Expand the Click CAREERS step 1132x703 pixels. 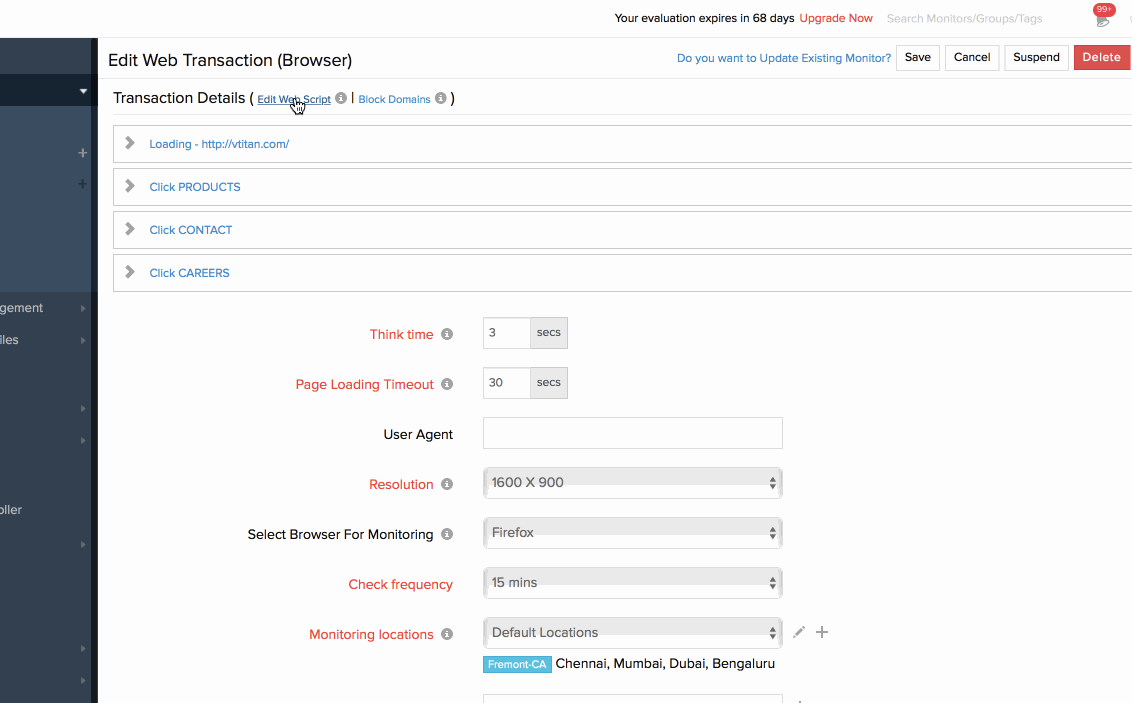[130, 273]
